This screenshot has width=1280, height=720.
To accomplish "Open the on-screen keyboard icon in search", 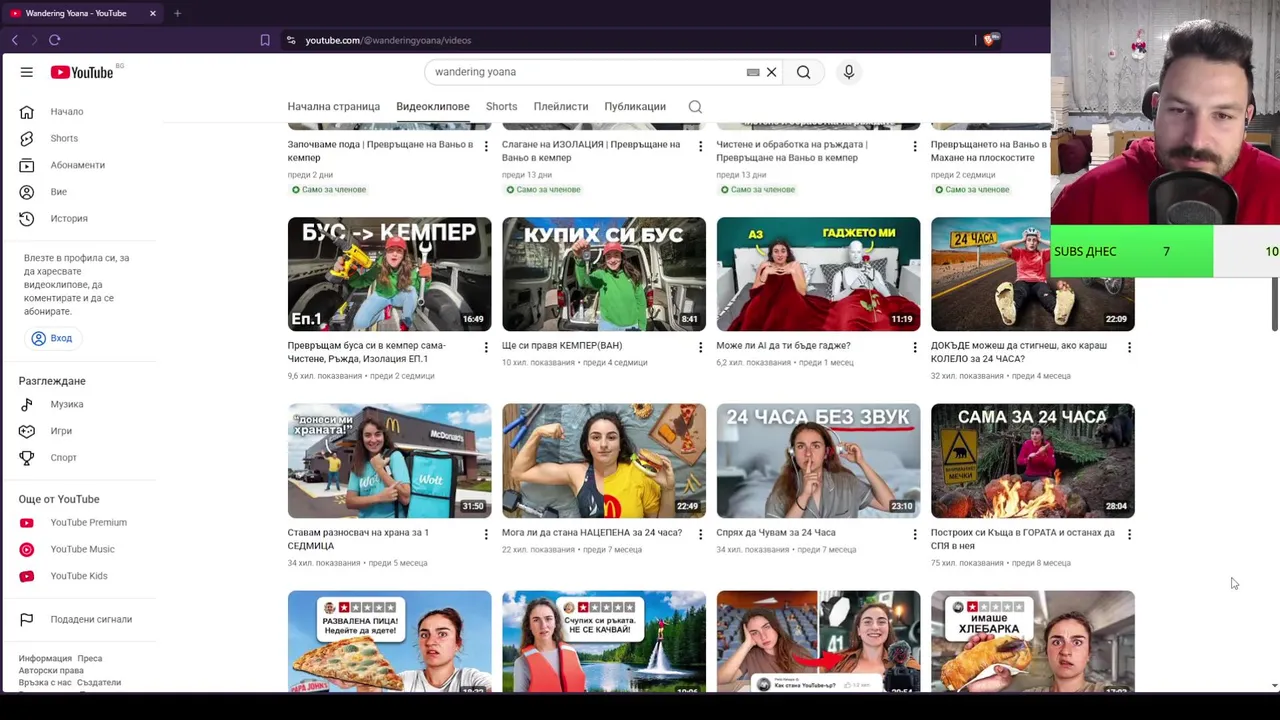I will pos(753,72).
